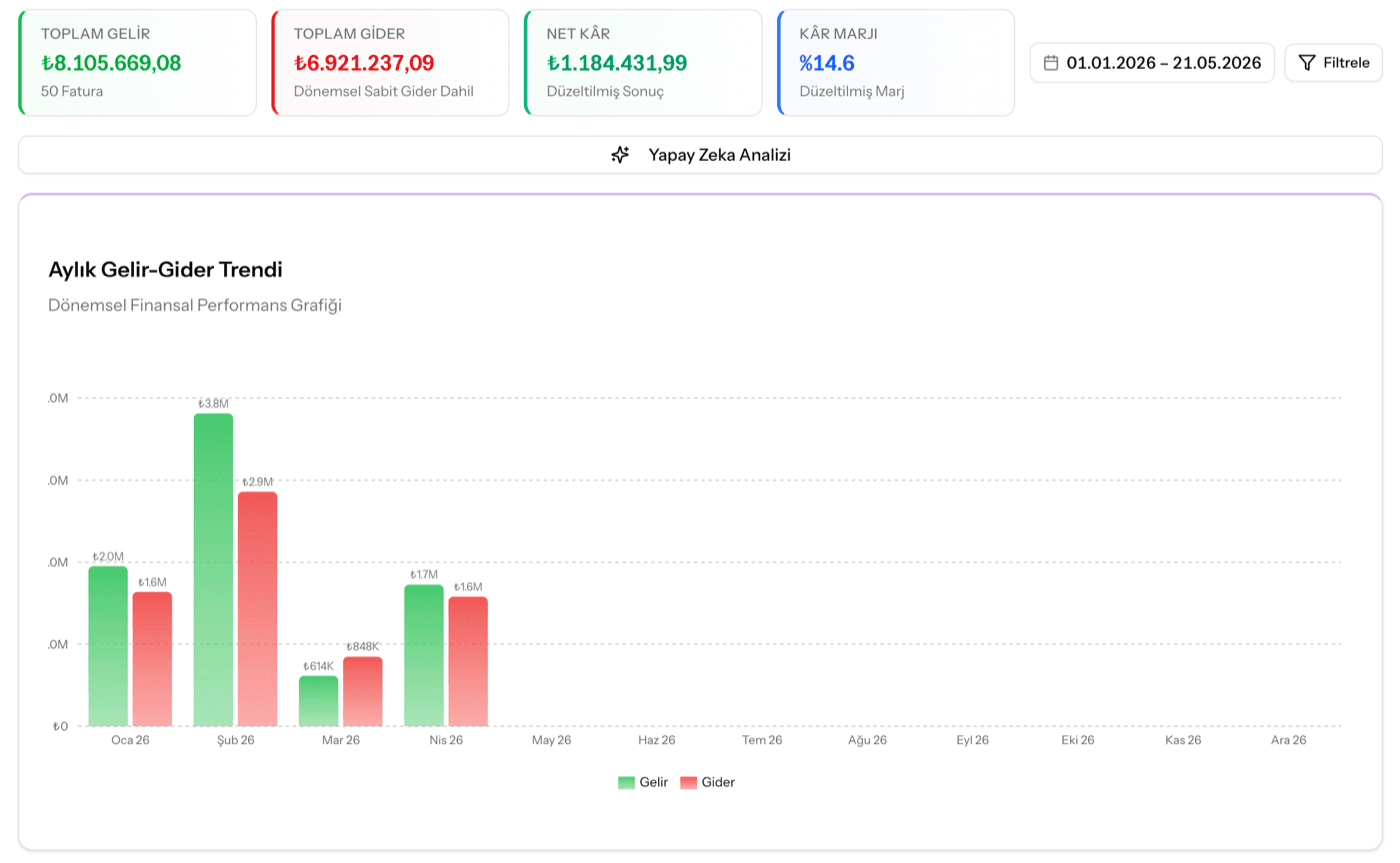This screenshot has width=1400, height=863.
Task: Click the ₺0 y-axis label
Action: (x=61, y=726)
